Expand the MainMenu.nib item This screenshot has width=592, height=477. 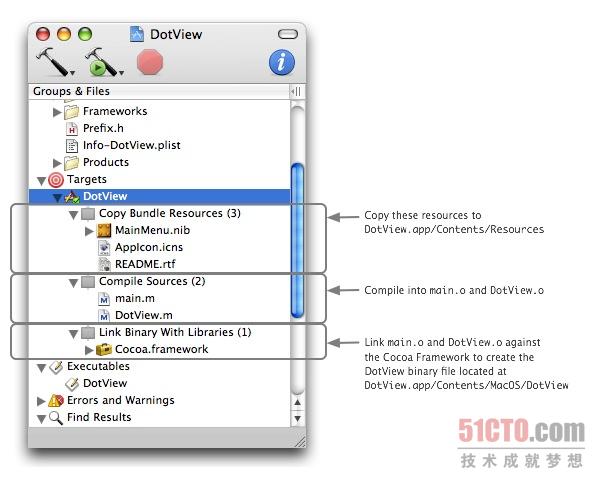click(x=89, y=231)
